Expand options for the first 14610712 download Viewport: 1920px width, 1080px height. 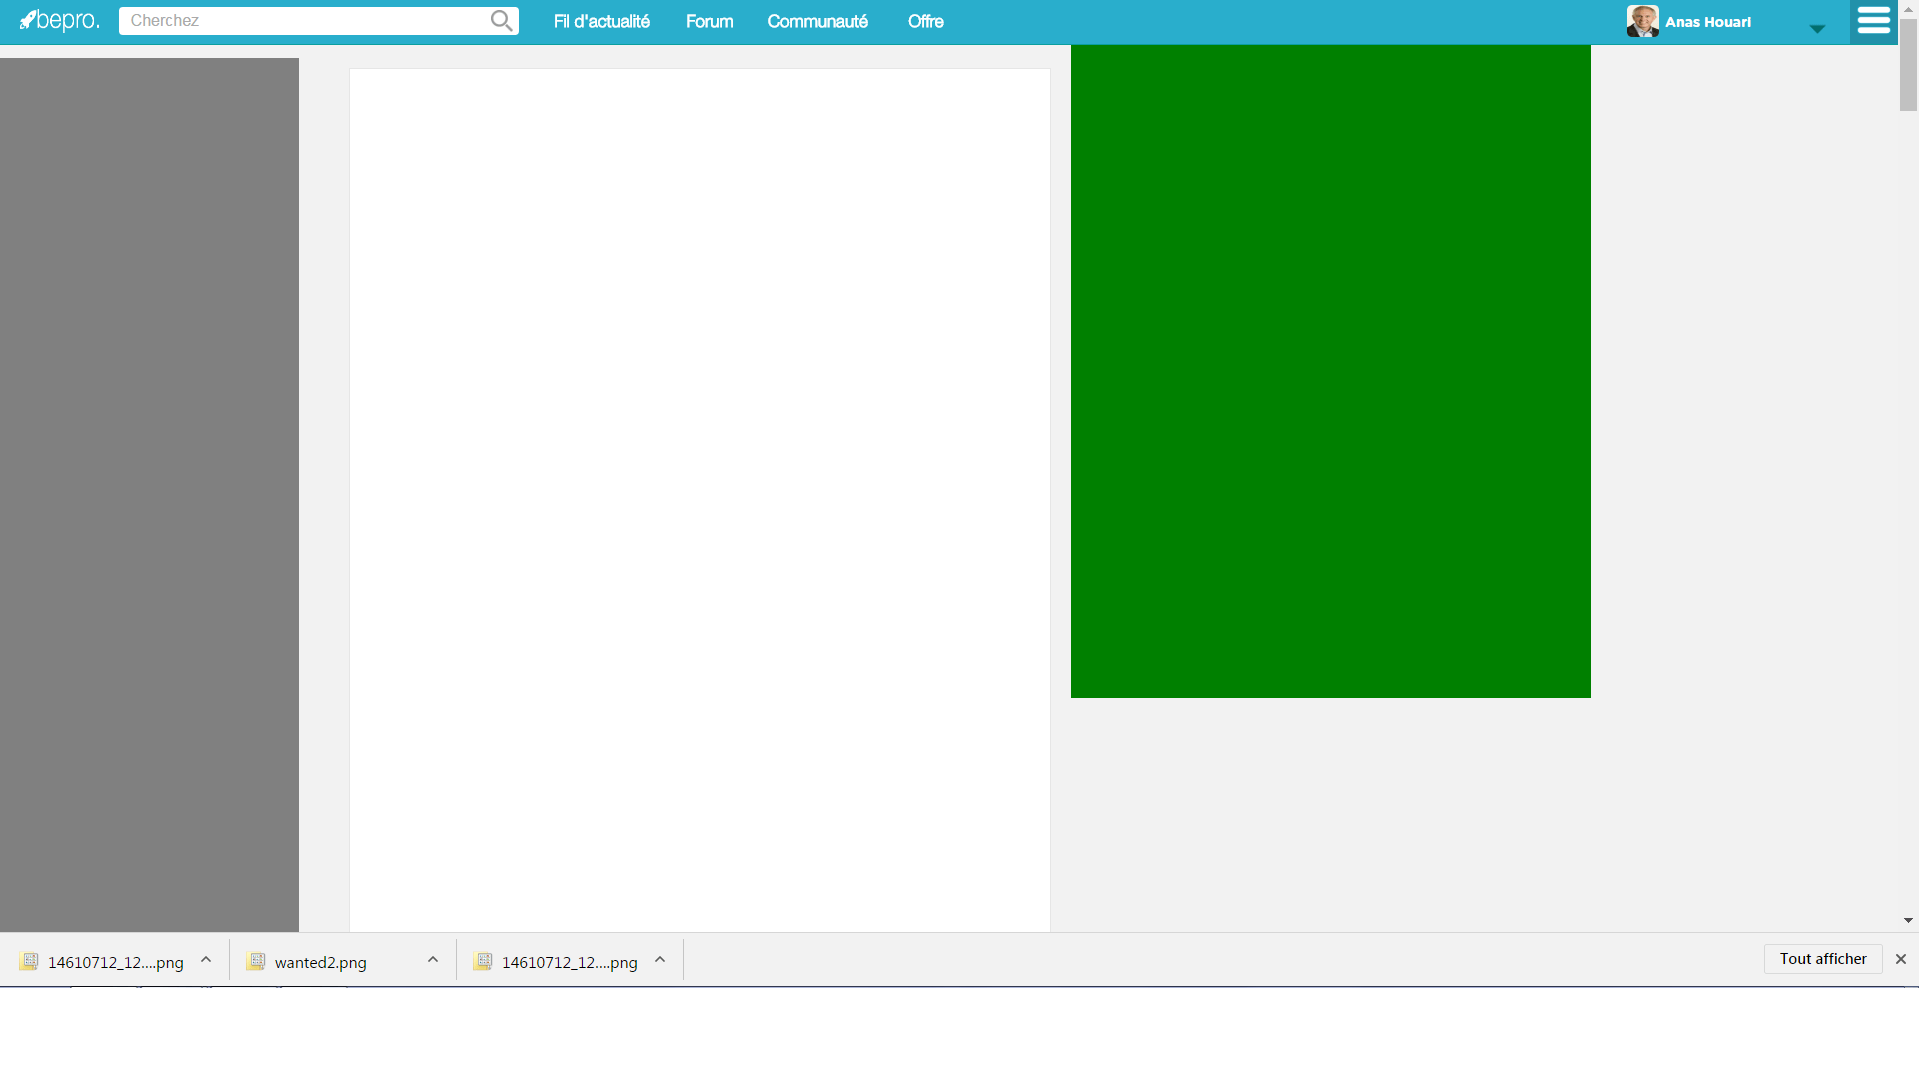(x=206, y=959)
